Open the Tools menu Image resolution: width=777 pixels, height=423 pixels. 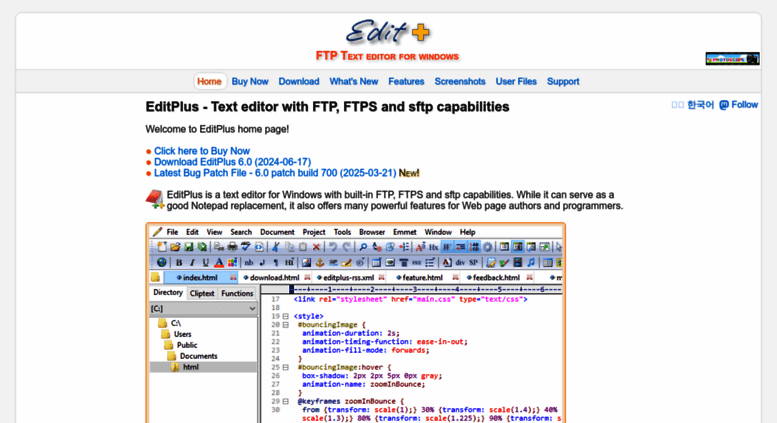(342, 232)
